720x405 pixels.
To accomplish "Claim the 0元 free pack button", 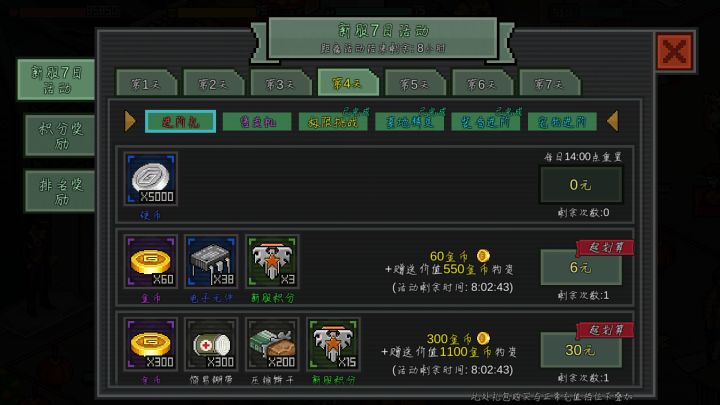I will pyautogui.click(x=581, y=185).
